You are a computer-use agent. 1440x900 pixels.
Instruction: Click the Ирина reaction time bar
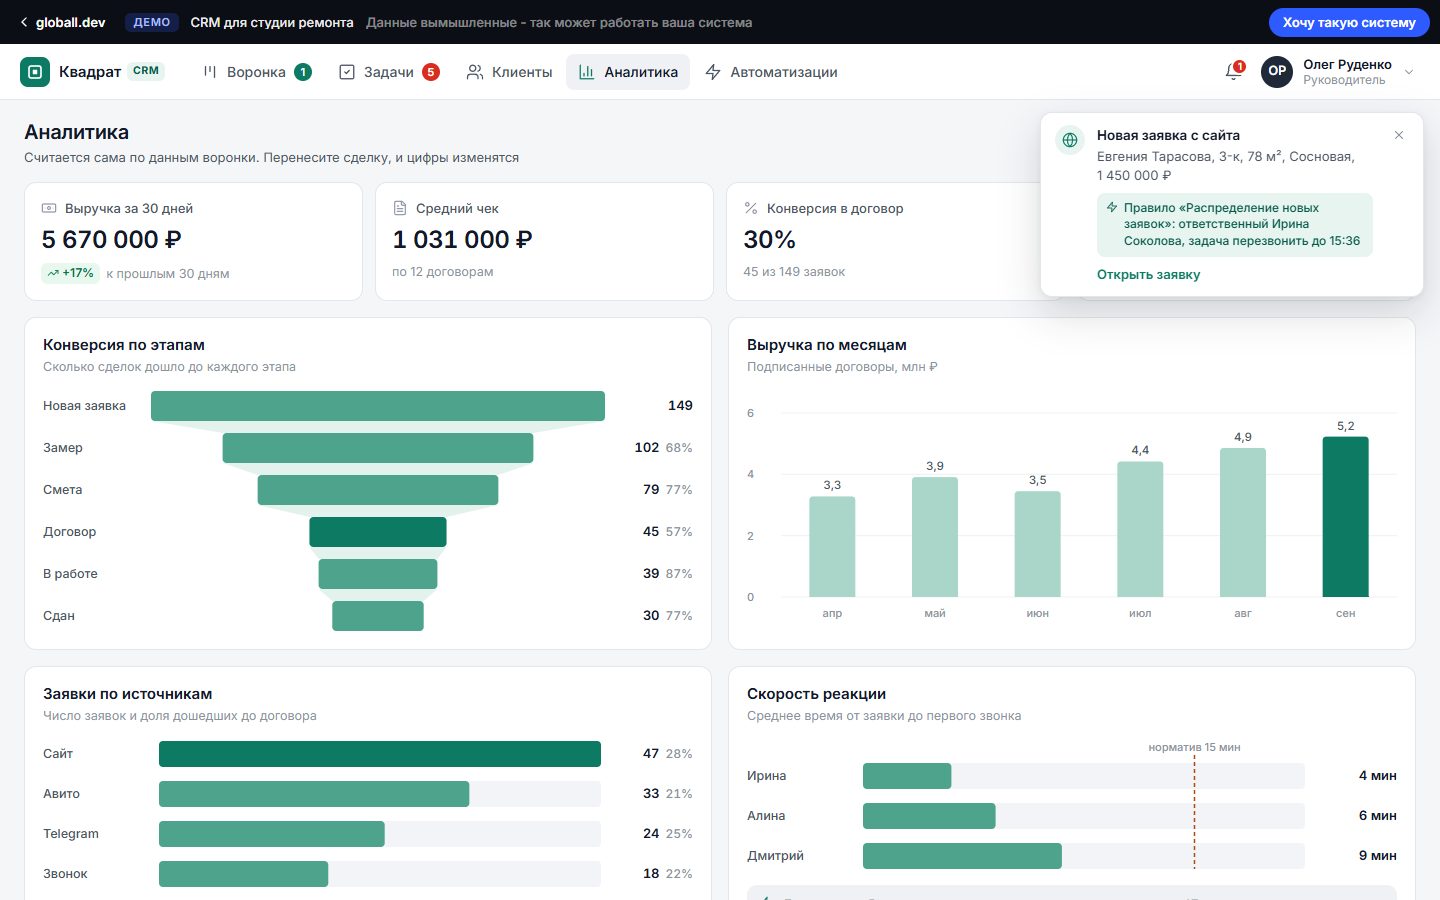[x=907, y=776]
